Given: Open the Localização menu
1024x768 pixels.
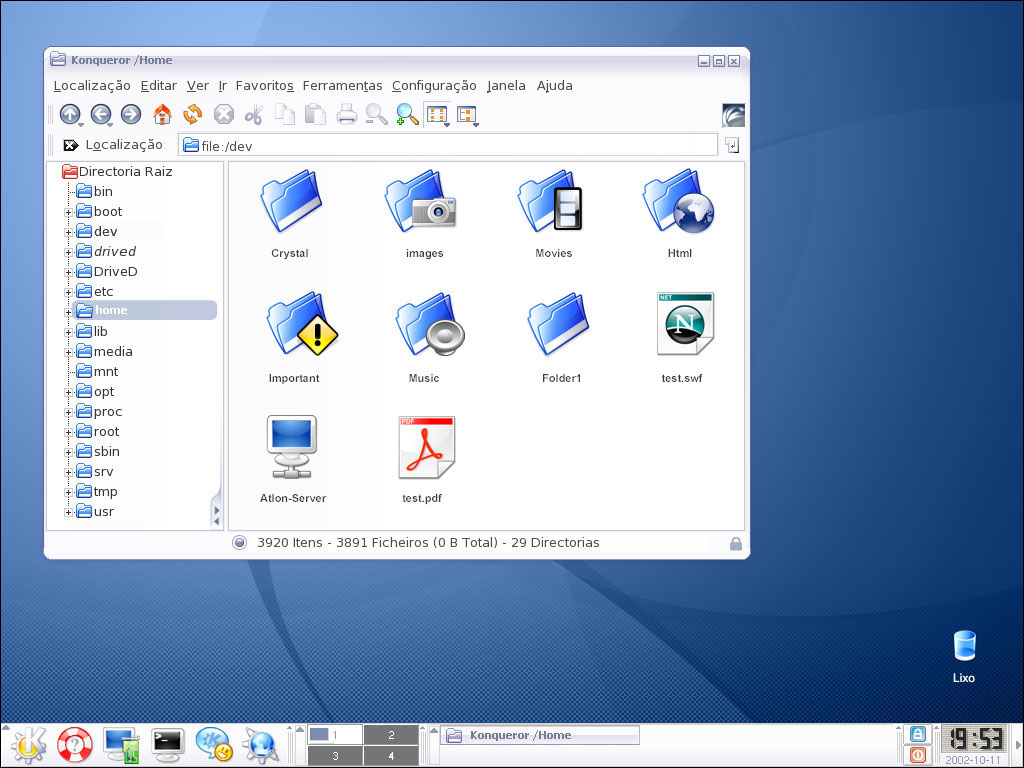Looking at the screenshot, I should coord(92,86).
